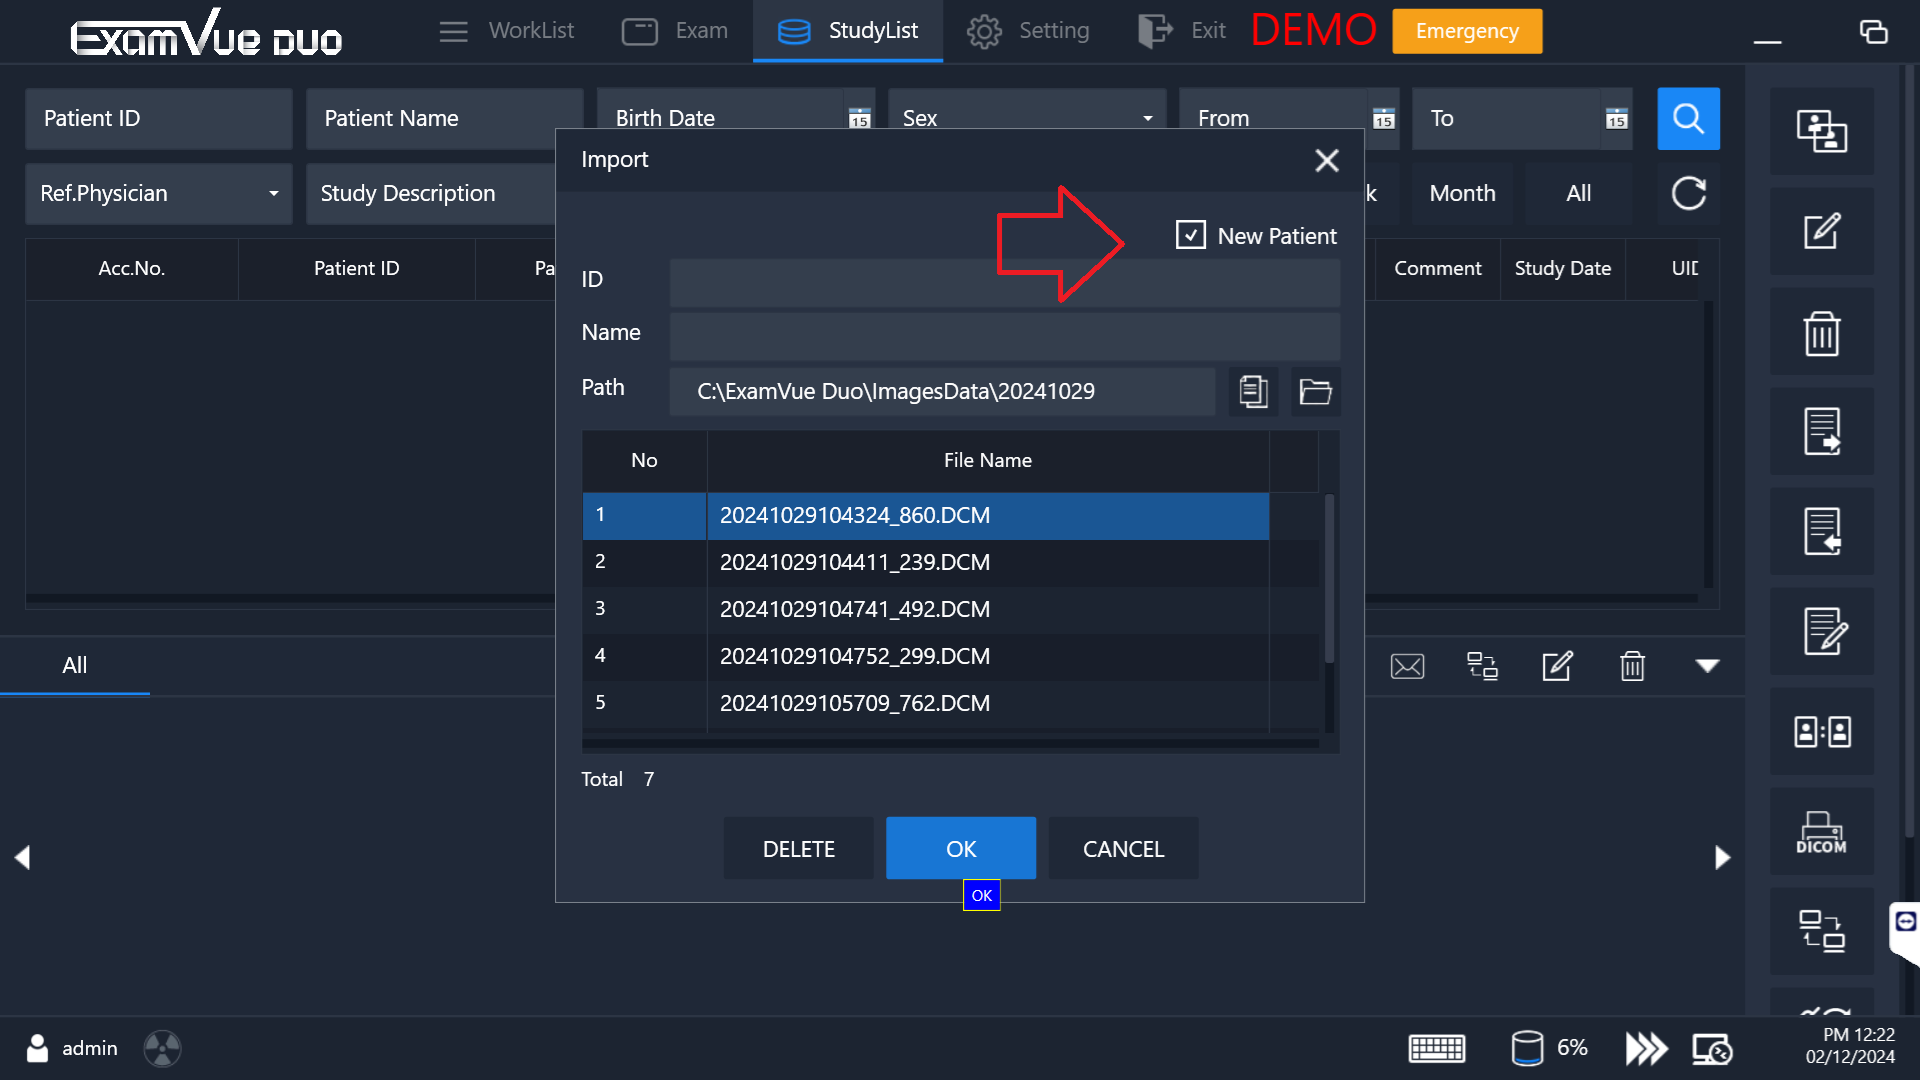The image size is (1920, 1080).
Task: Click the document list icon next to Path
Action: point(1253,391)
